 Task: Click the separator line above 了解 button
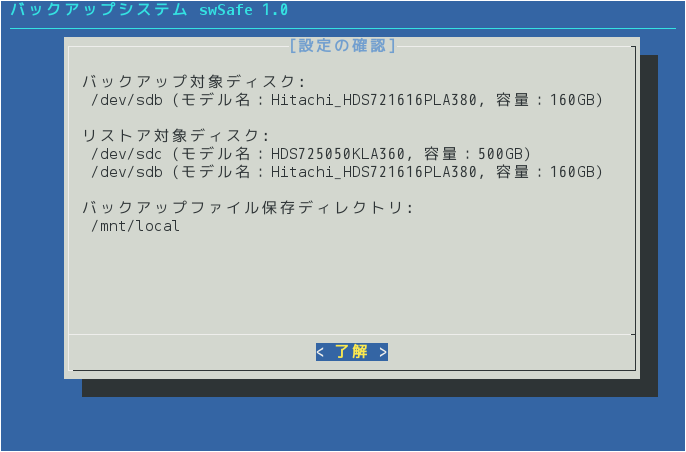352,335
